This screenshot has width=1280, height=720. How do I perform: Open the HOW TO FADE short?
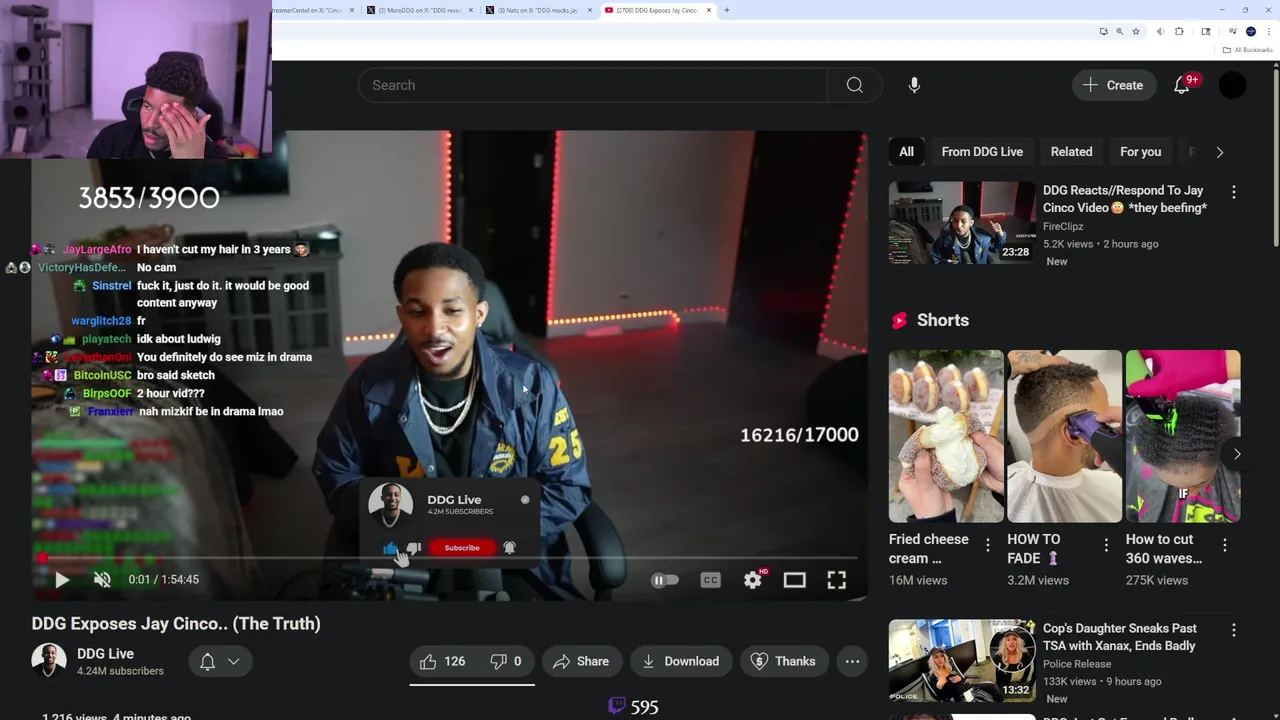point(1064,436)
